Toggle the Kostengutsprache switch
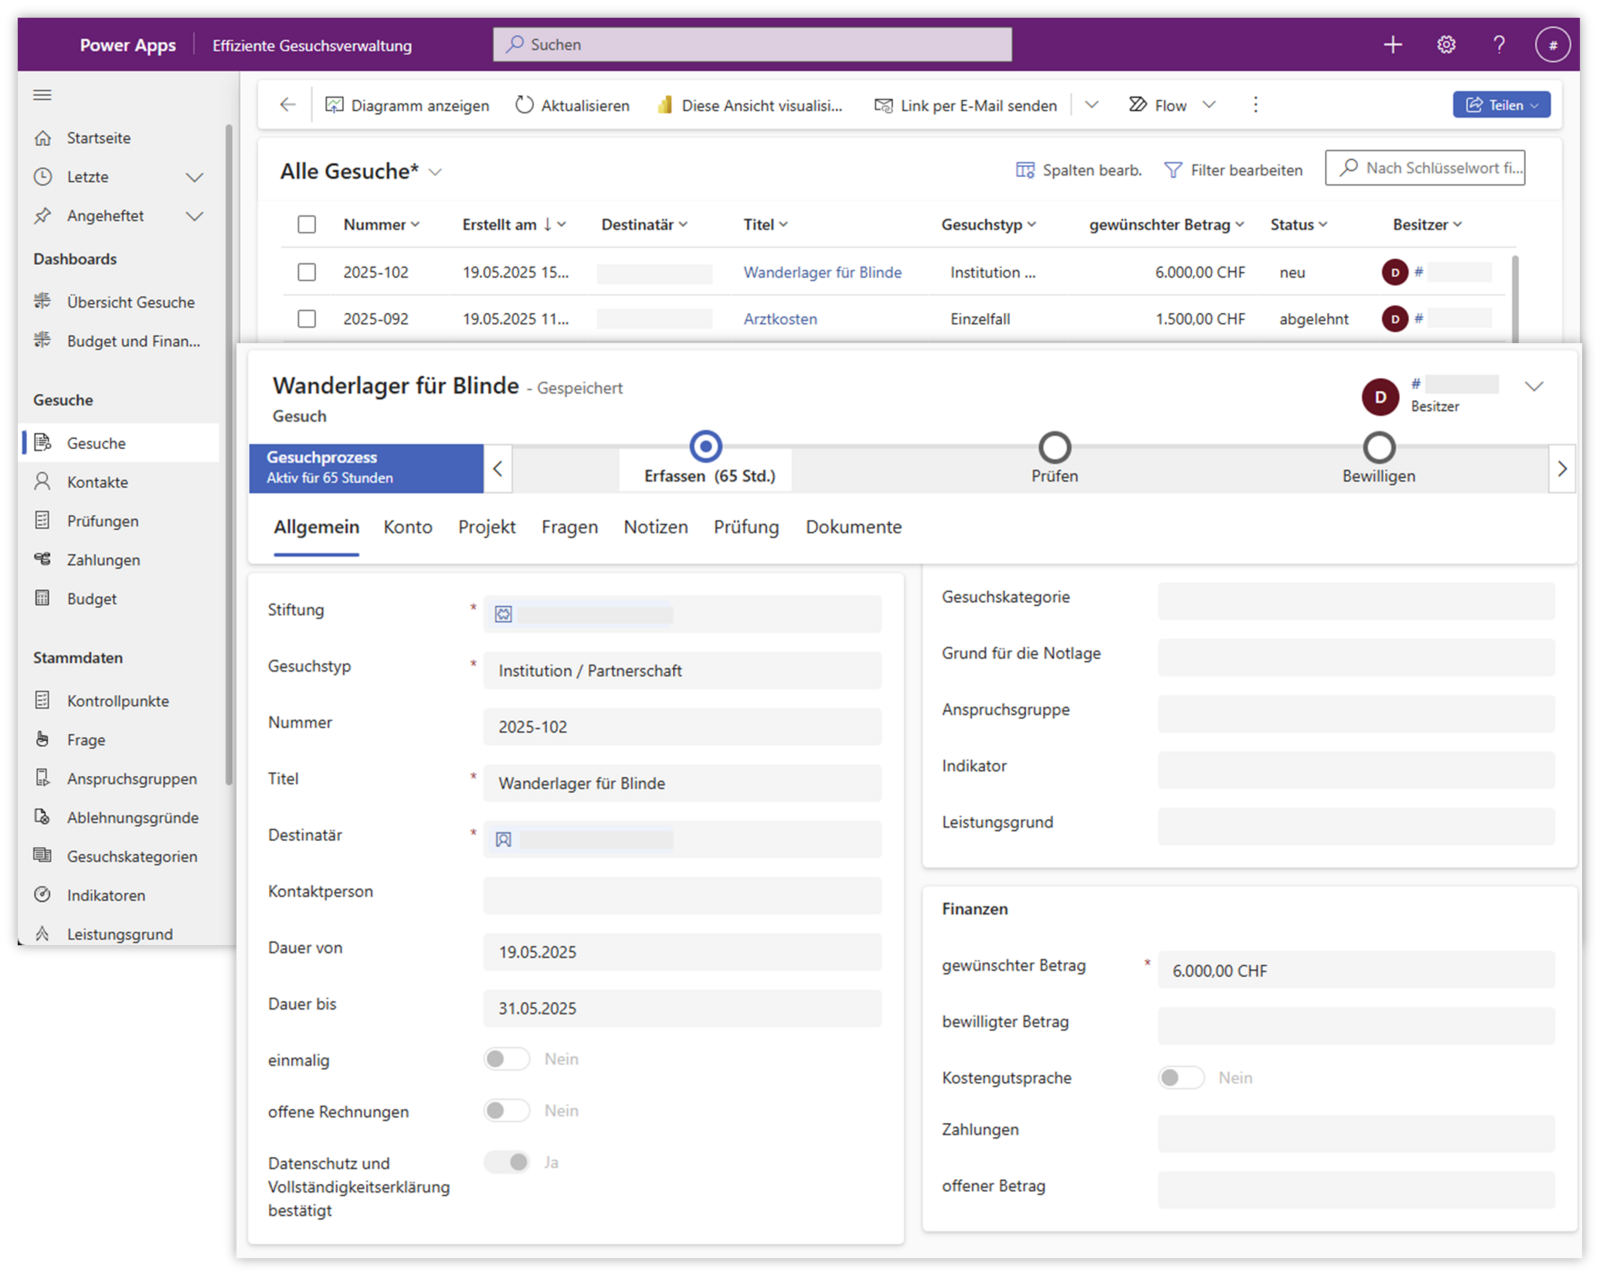Viewport: 1600px width, 1276px height. [1181, 1077]
